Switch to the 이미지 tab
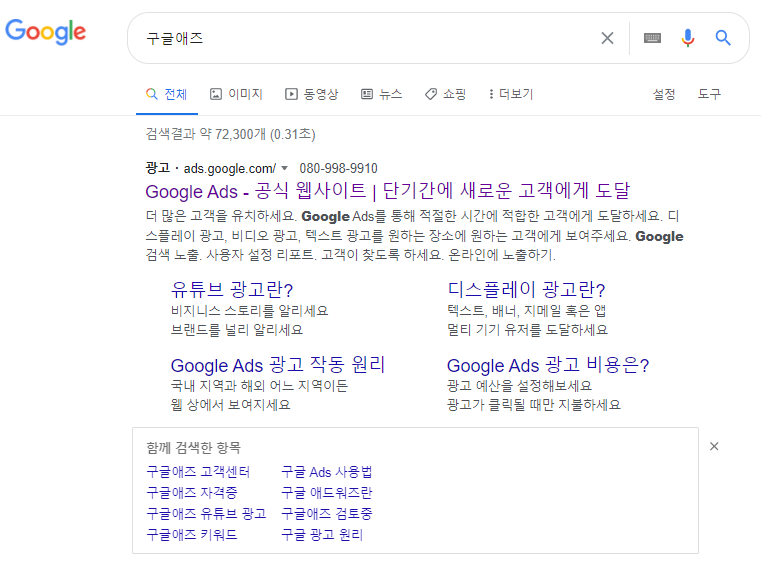 point(236,94)
